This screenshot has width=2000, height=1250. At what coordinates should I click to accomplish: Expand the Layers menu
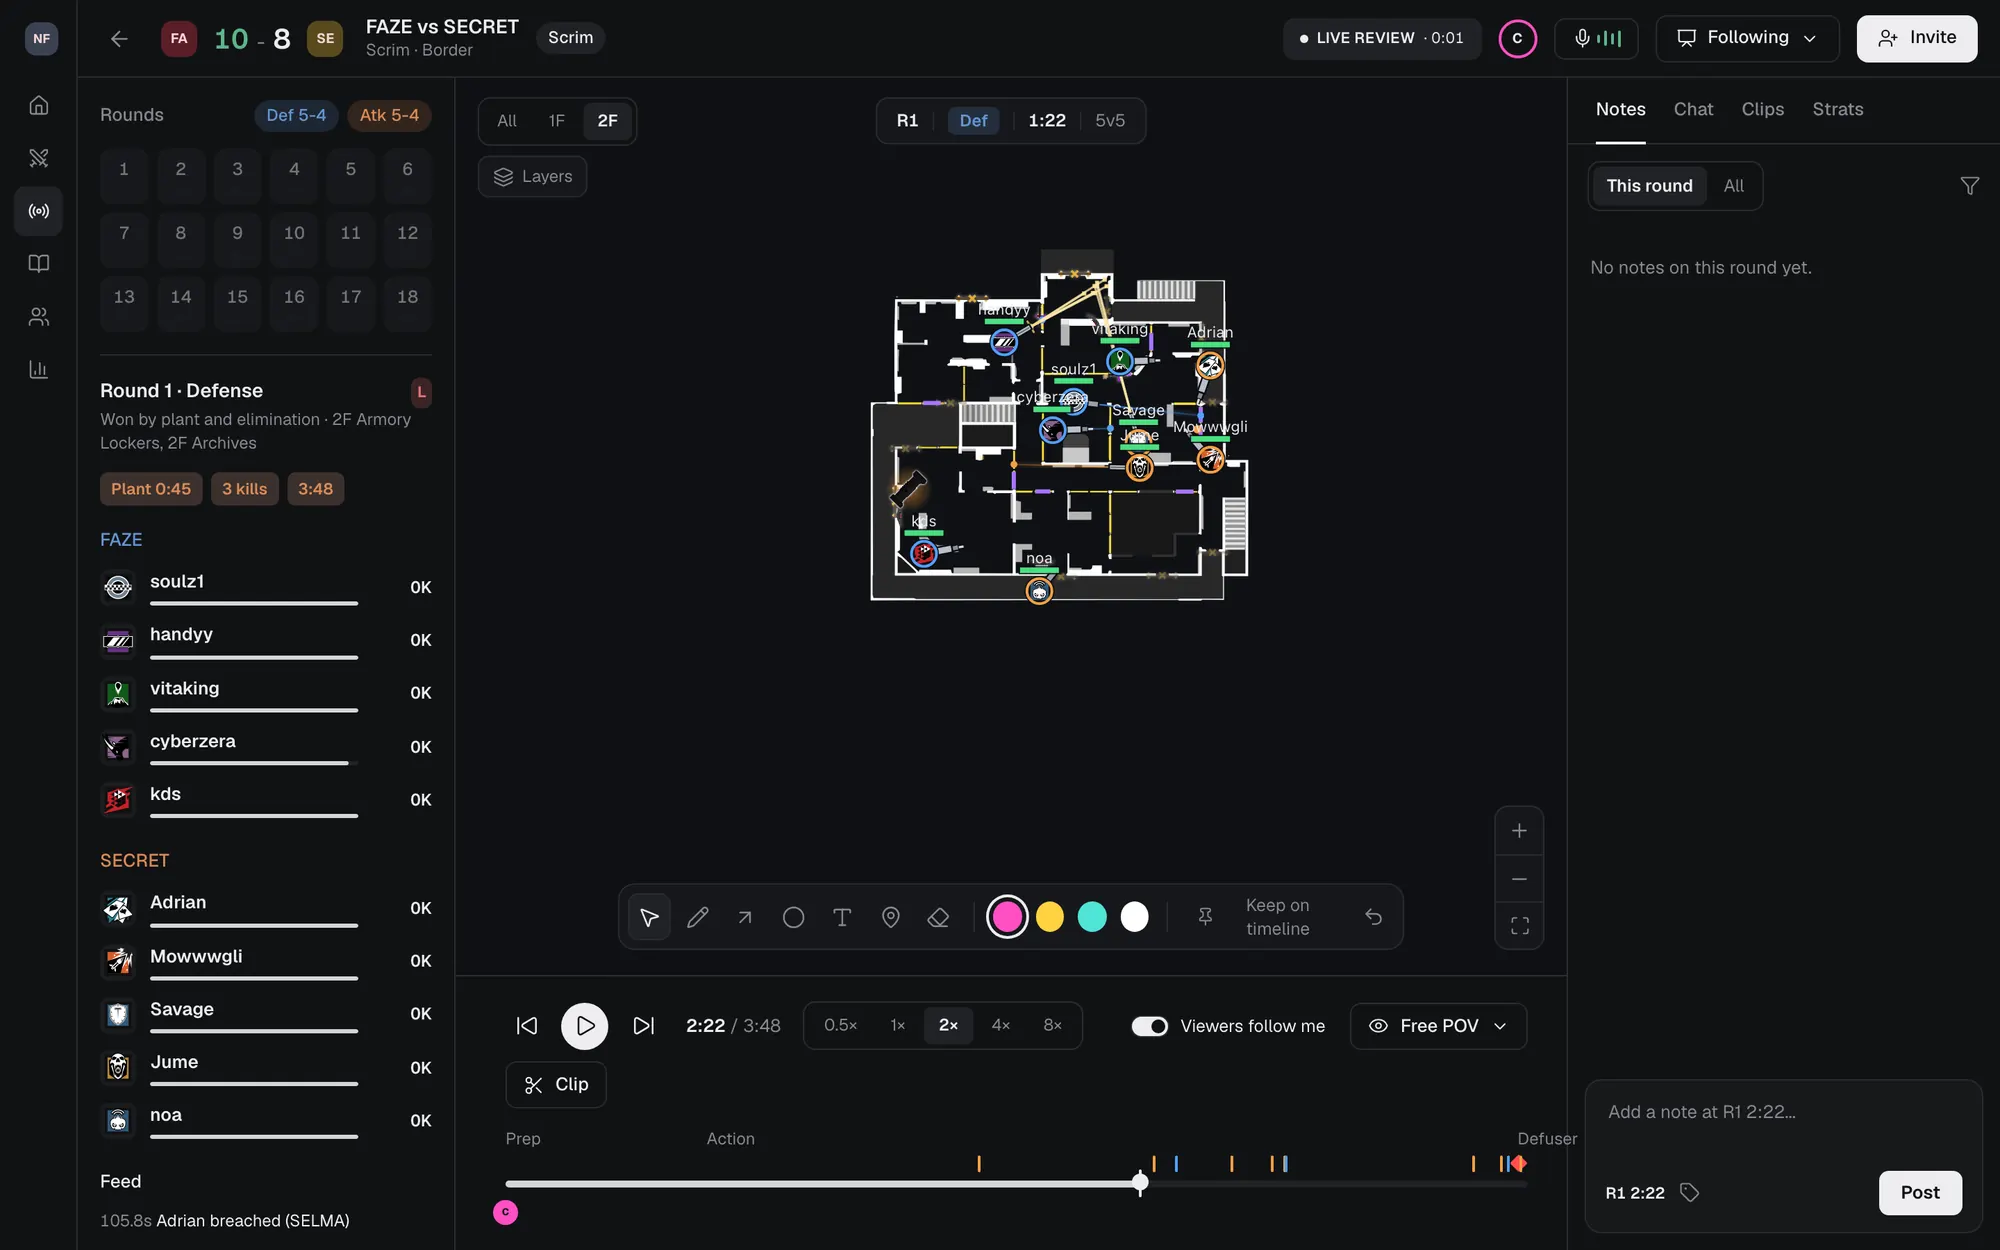(533, 177)
